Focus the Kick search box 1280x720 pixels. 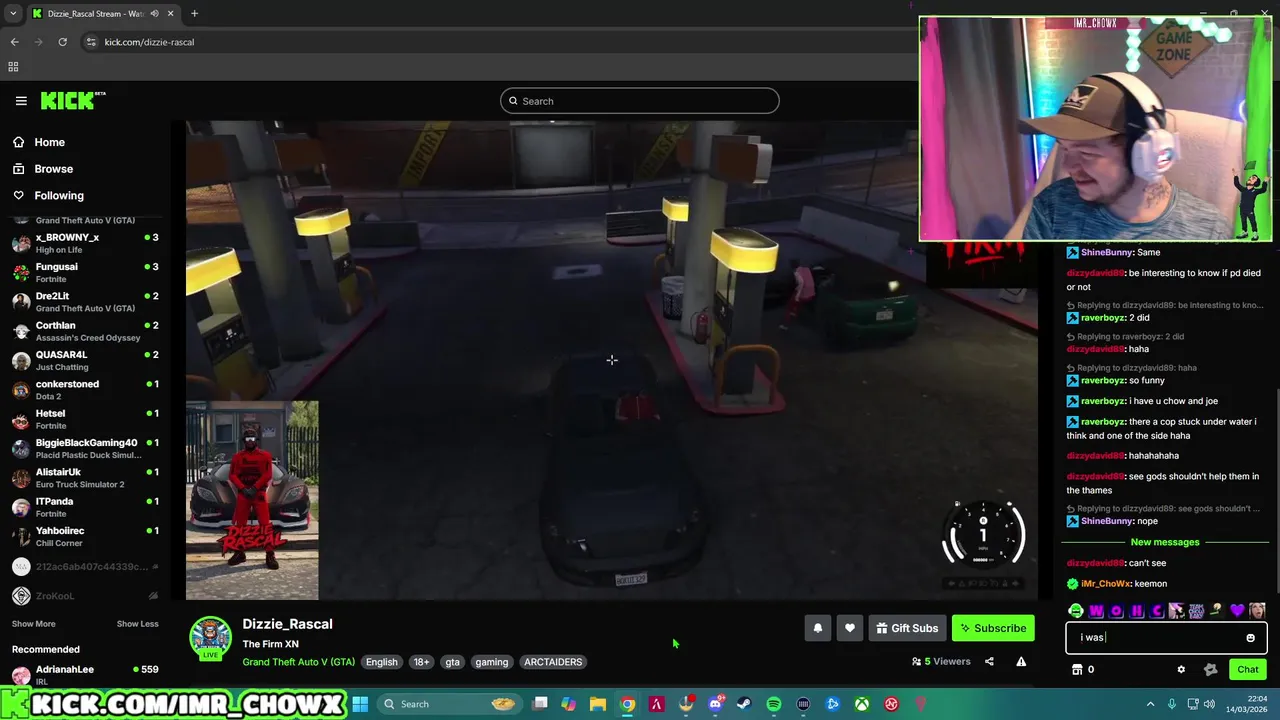click(640, 101)
